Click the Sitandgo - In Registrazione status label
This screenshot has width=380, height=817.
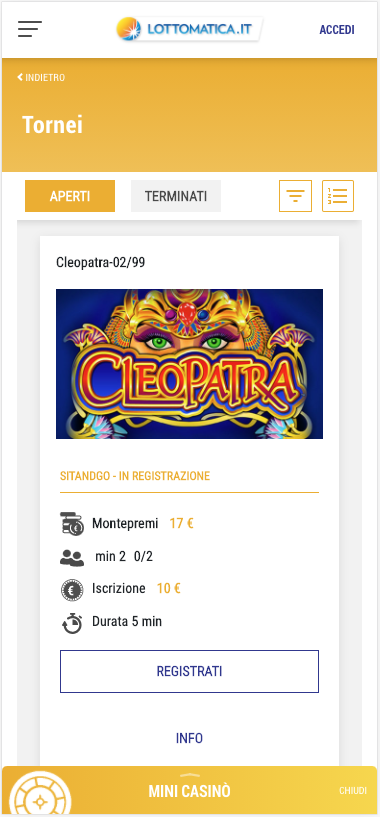135,476
